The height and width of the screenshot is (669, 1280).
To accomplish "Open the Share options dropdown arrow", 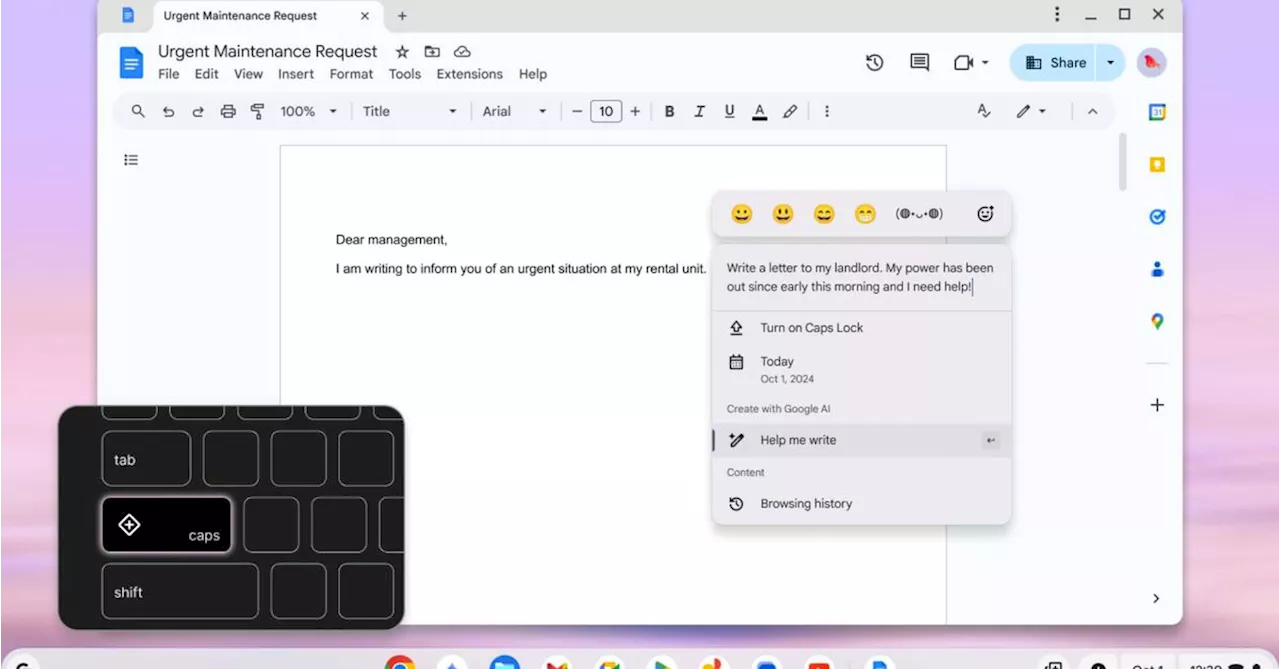I will click(x=1110, y=62).
